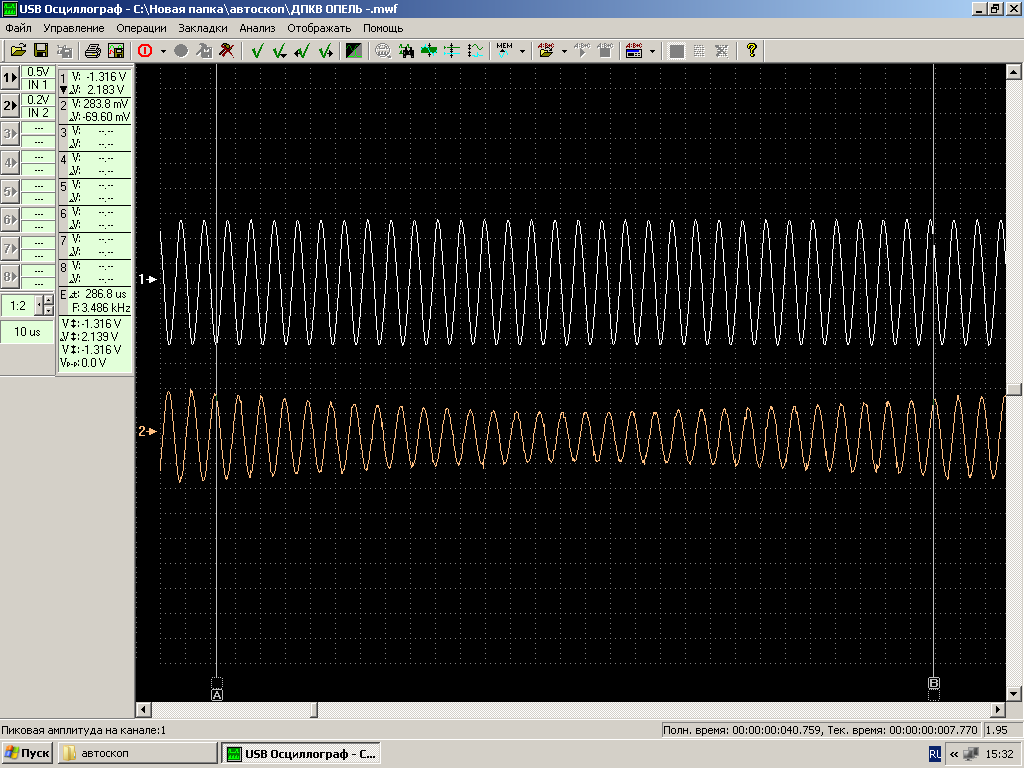The height and width of the screenshot is (768, 1024).
Task: Click the save-waveform-image icon next to the printer
Action: point(116,50)
